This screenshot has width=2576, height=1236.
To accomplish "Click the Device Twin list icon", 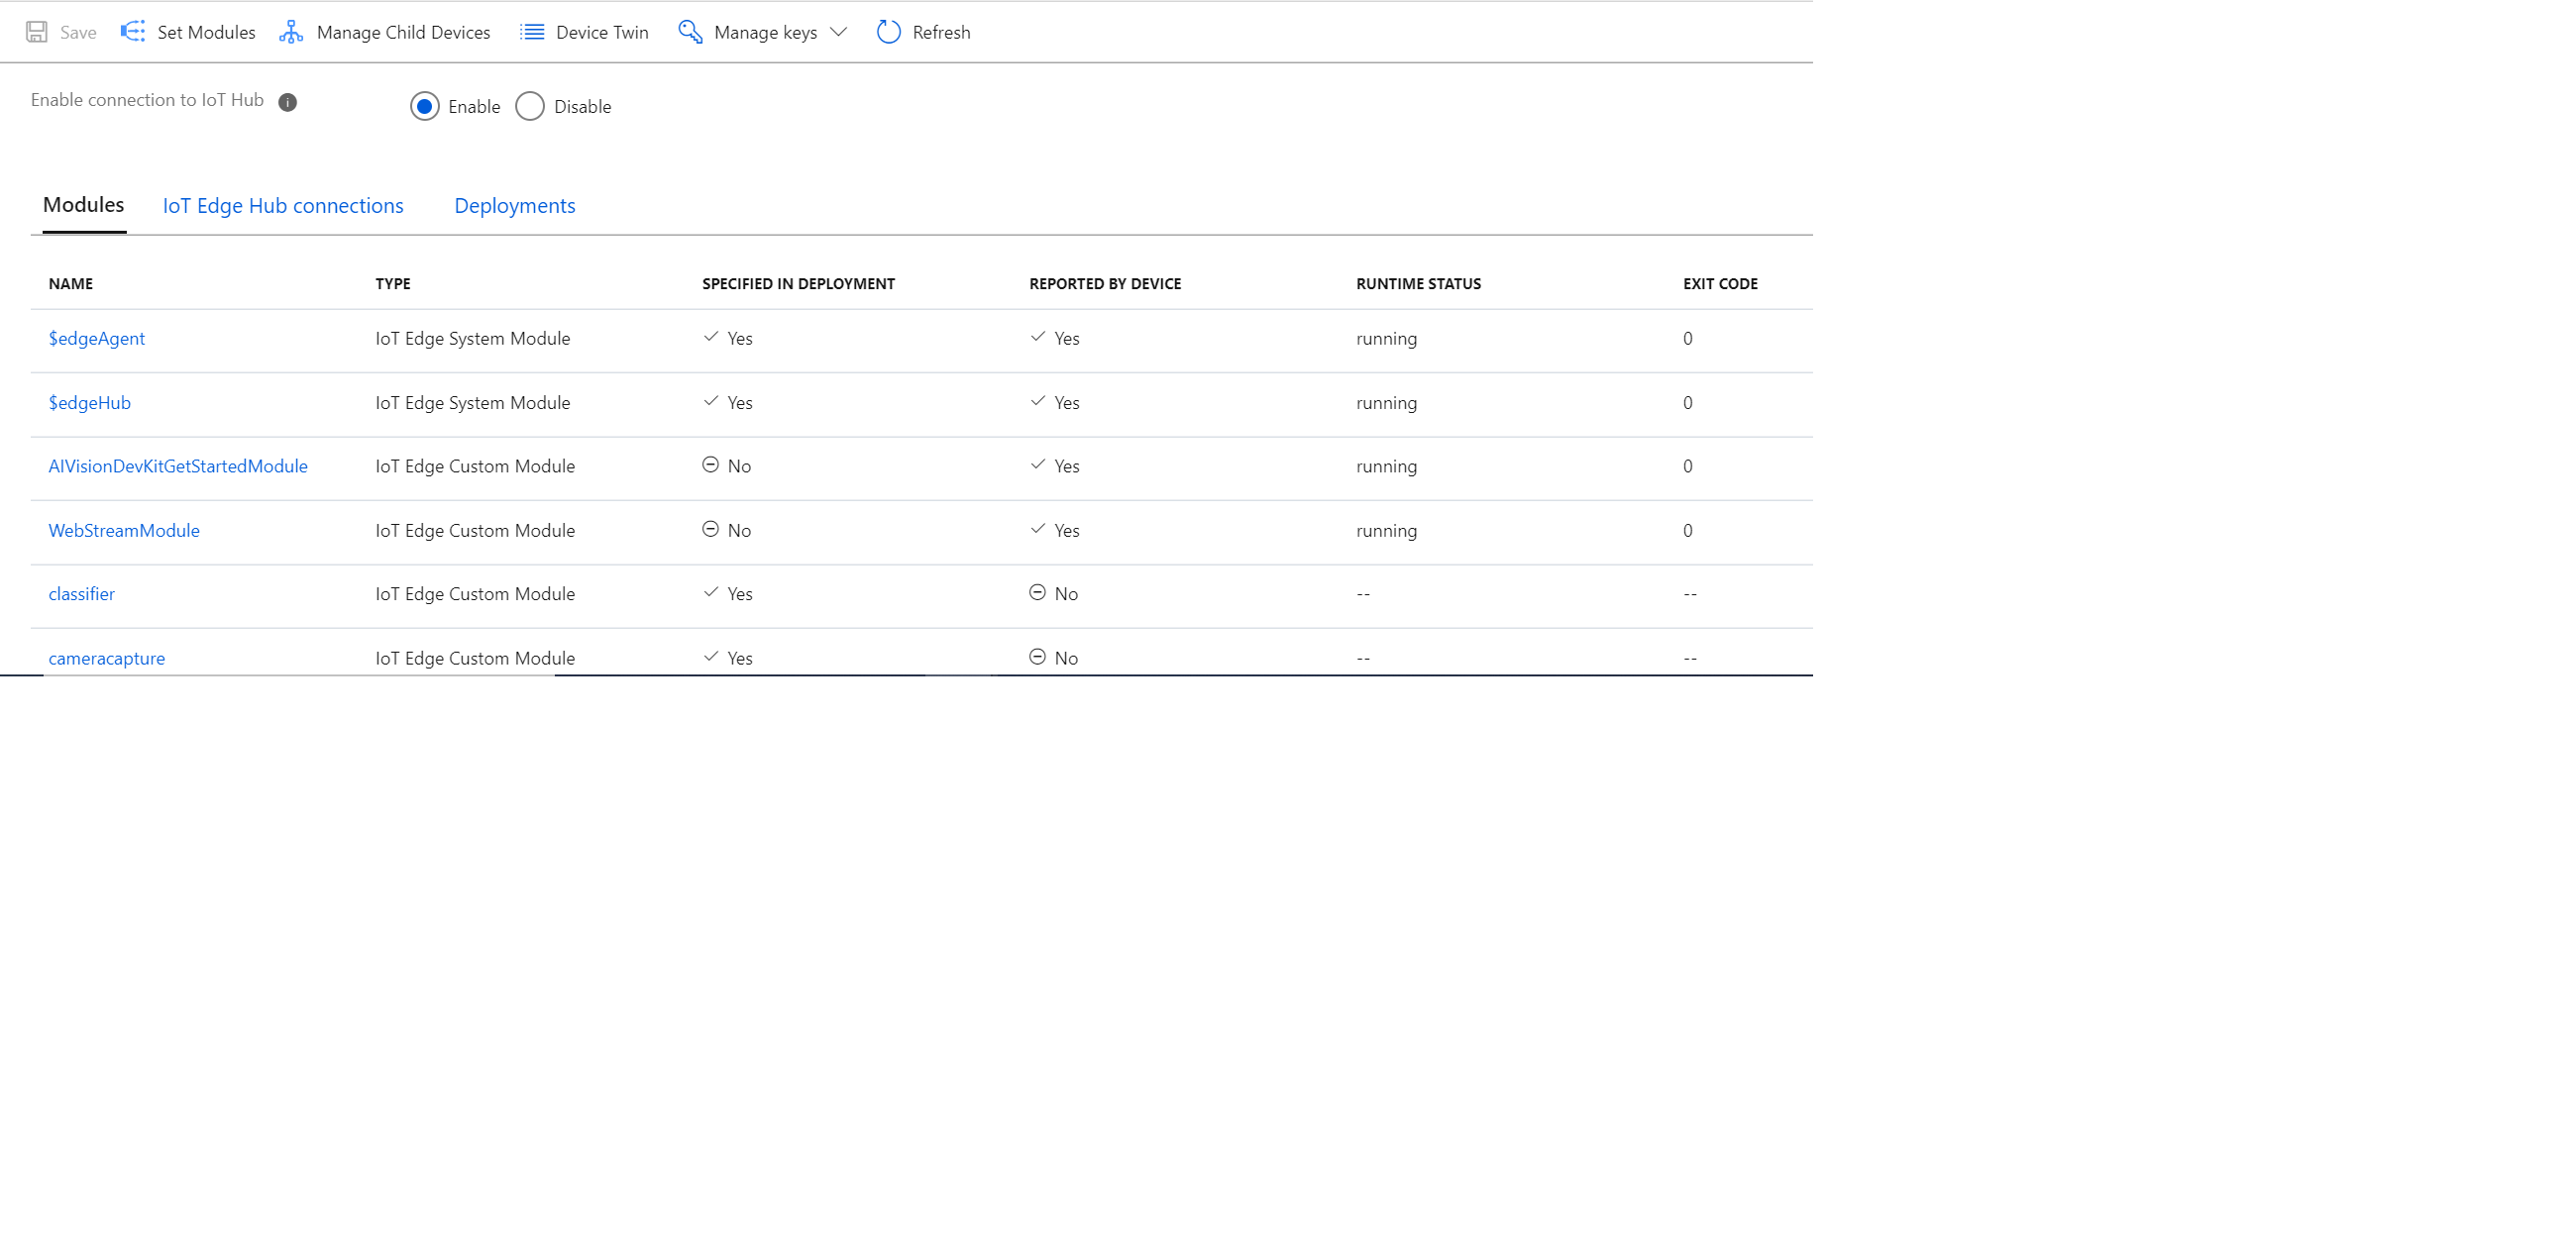I will [532, 32].
